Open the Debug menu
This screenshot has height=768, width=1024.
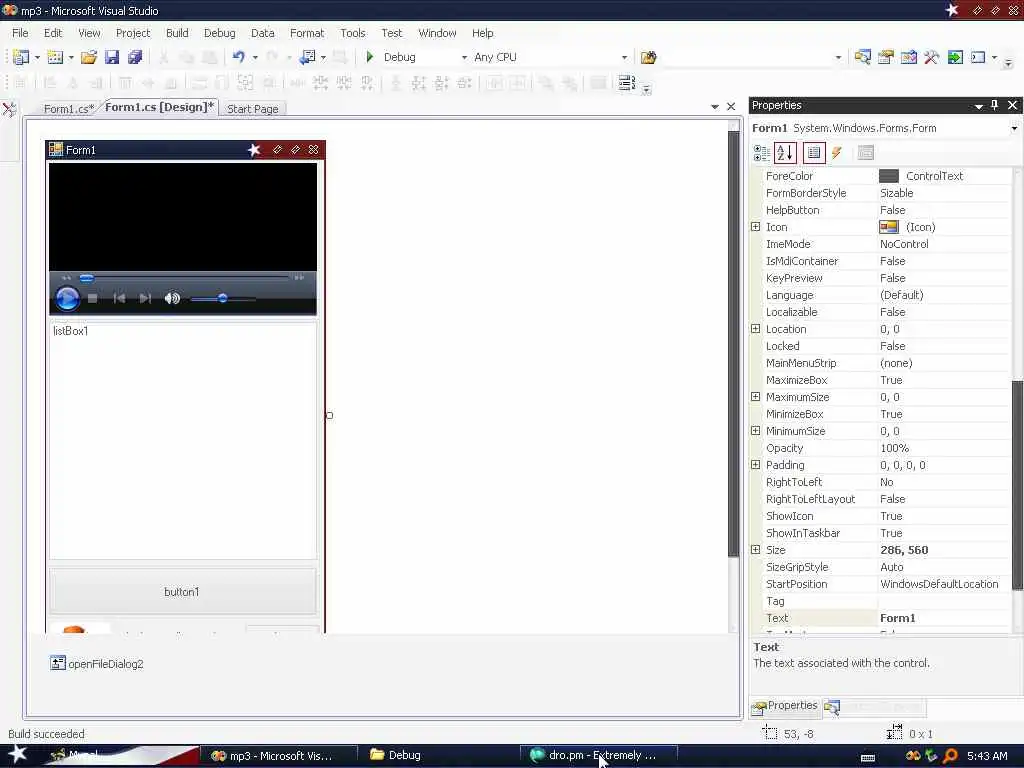[x=219, y=33]
